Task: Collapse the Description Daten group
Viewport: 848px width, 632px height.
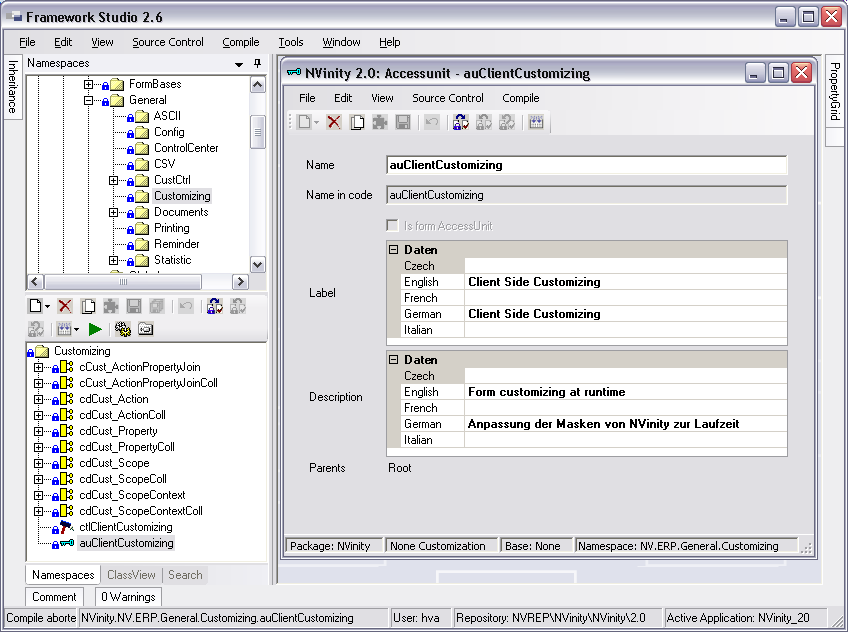Action: [x=394, y=360]
